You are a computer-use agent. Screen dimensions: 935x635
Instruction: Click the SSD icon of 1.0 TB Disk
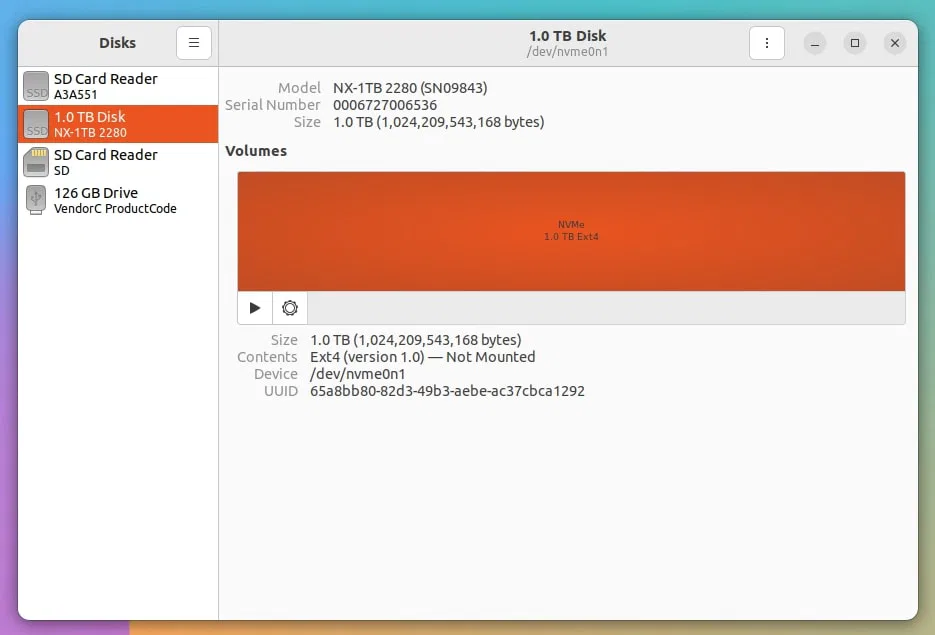click(36, 124)
